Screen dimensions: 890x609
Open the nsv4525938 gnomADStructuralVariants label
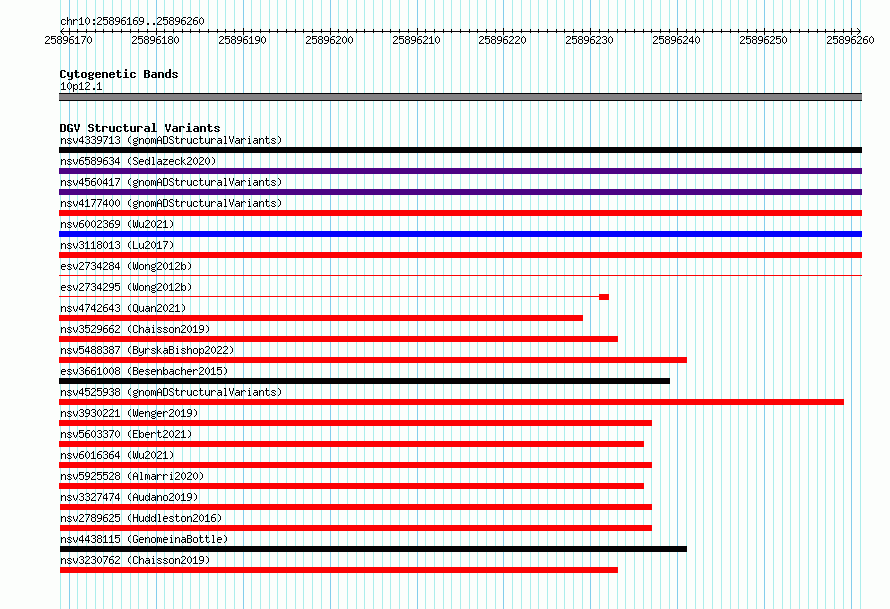[x=171, y=392]
